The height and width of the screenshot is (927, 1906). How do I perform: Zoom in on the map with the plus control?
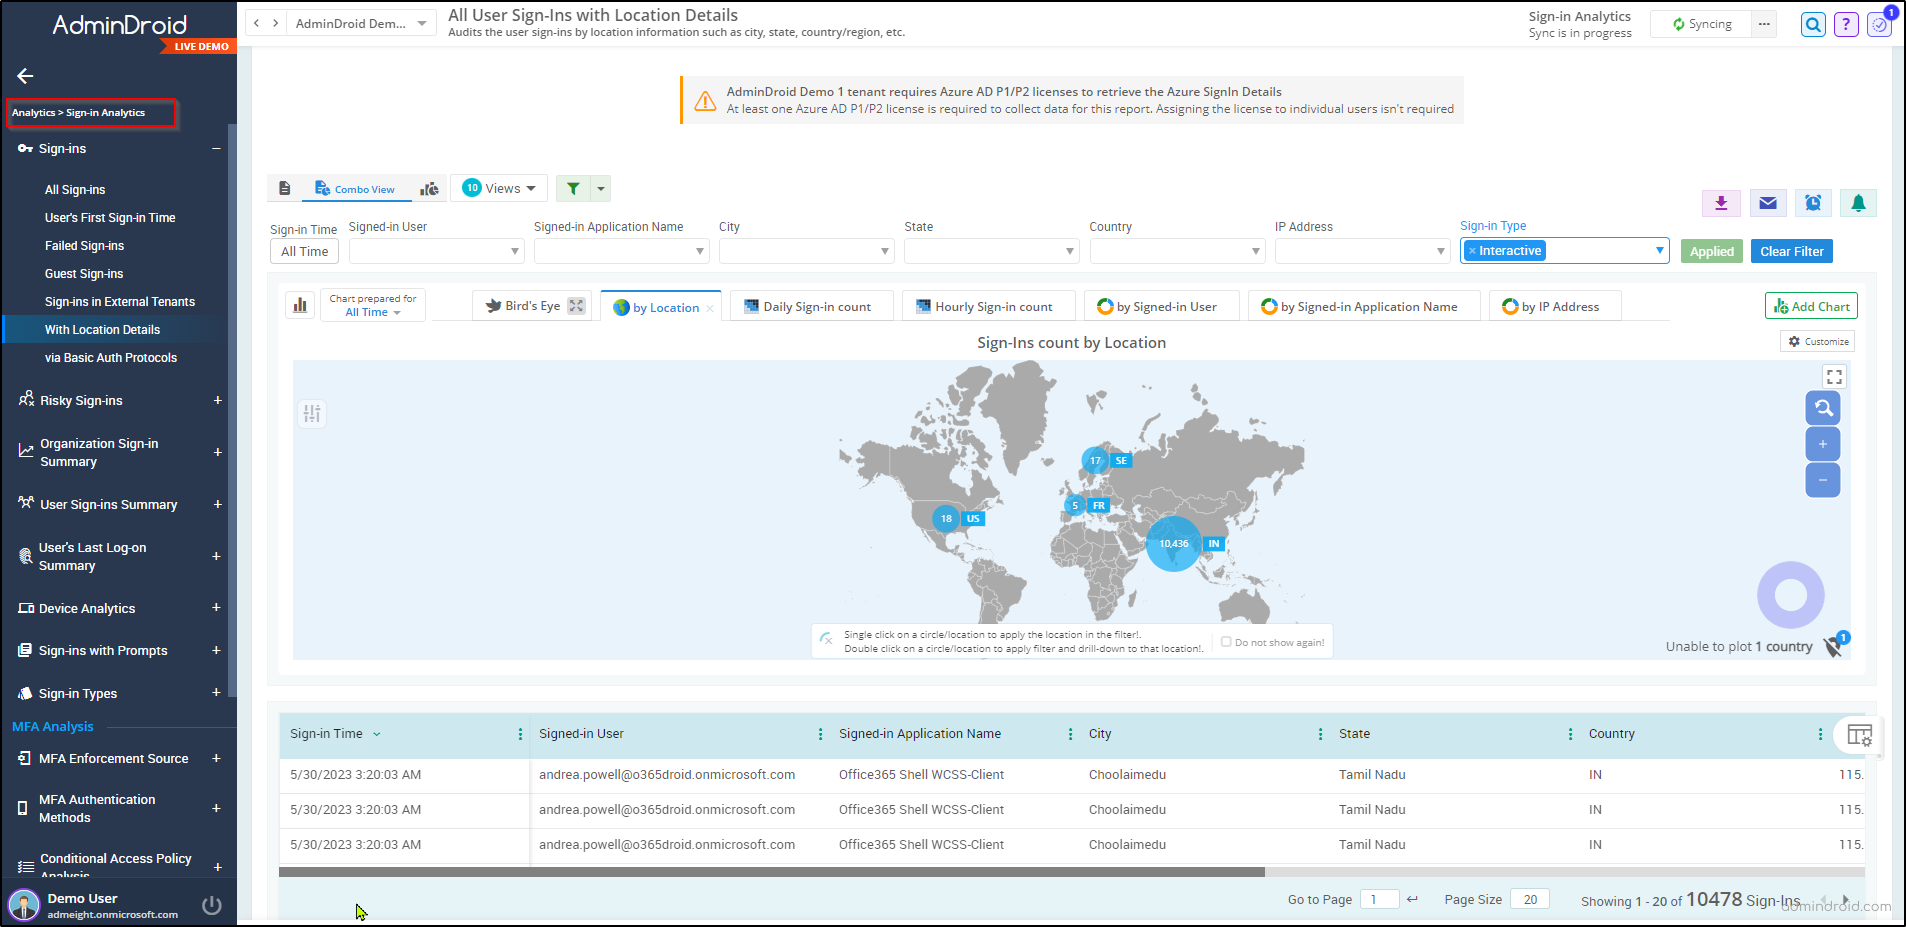point(1822,444)
